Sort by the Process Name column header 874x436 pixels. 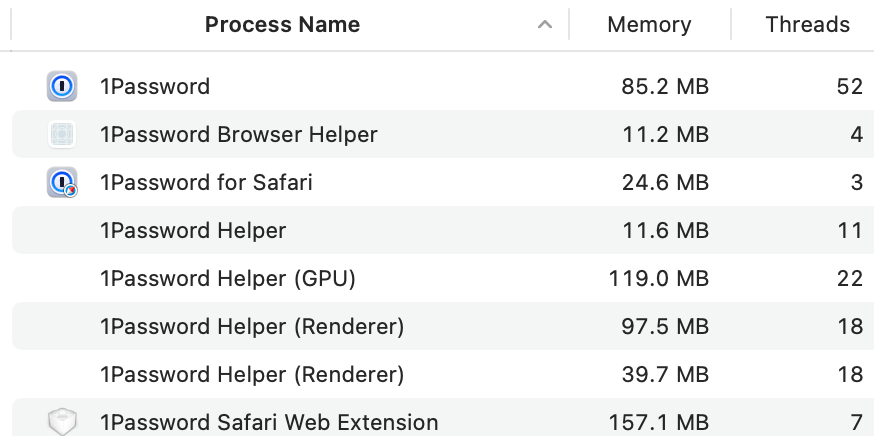282,25
